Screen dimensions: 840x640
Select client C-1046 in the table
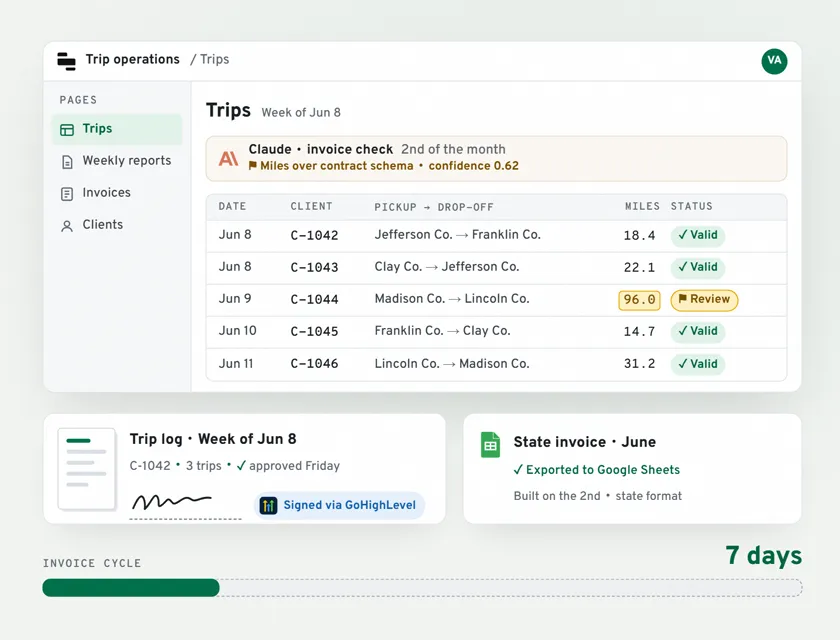point(314,364)
